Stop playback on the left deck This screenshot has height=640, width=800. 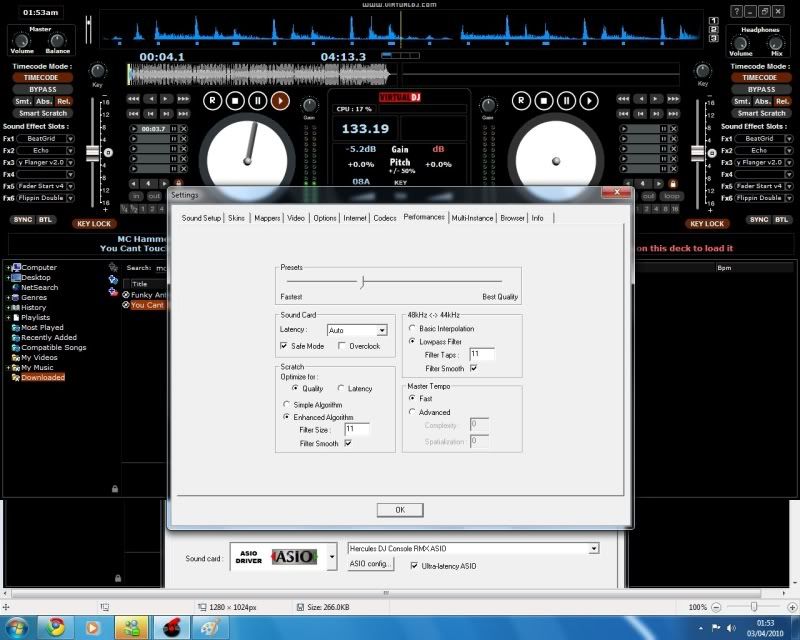[235, 101]
